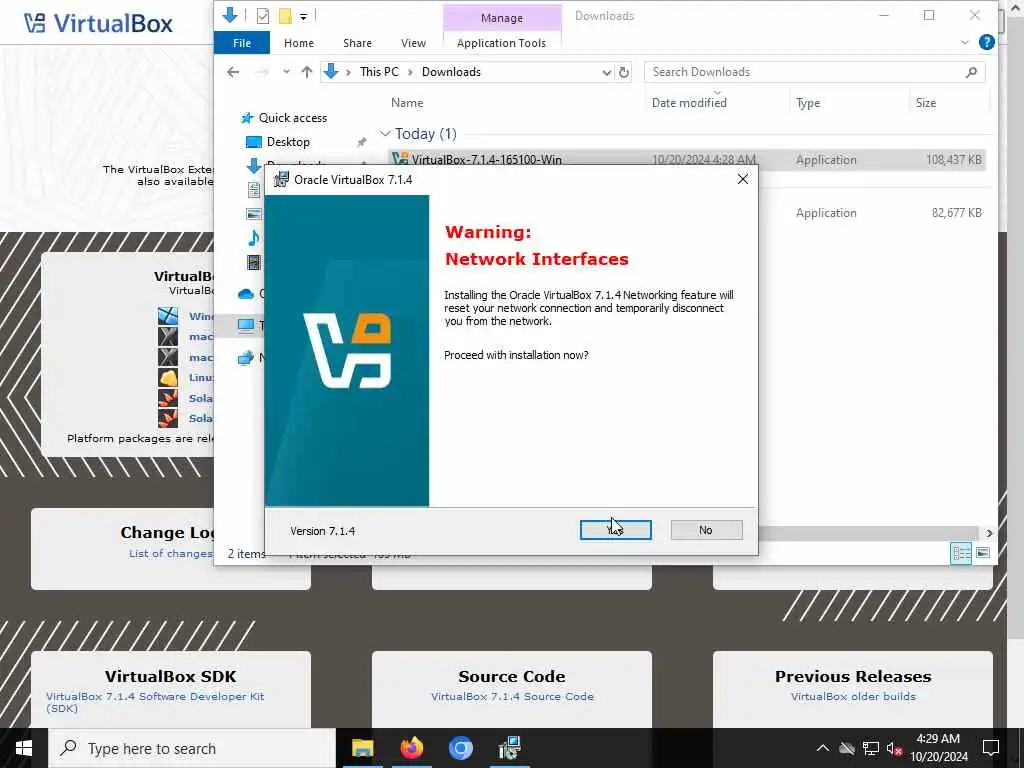Image resolution: width=1024 pixels, height=768 pixels.
Task: Open the clock and date flyout
Action: click(938, 748)
